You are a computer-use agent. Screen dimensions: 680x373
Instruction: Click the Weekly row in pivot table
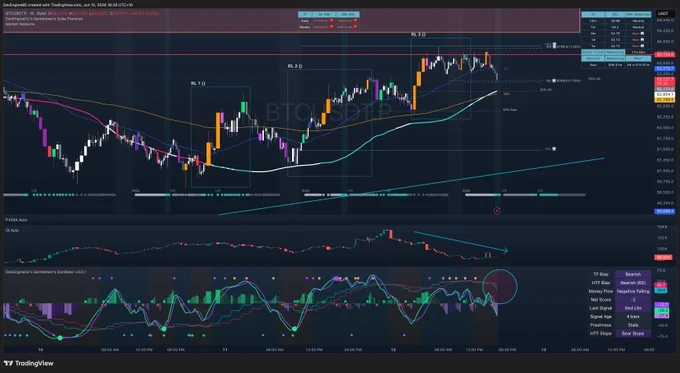(x=329, y=27)
